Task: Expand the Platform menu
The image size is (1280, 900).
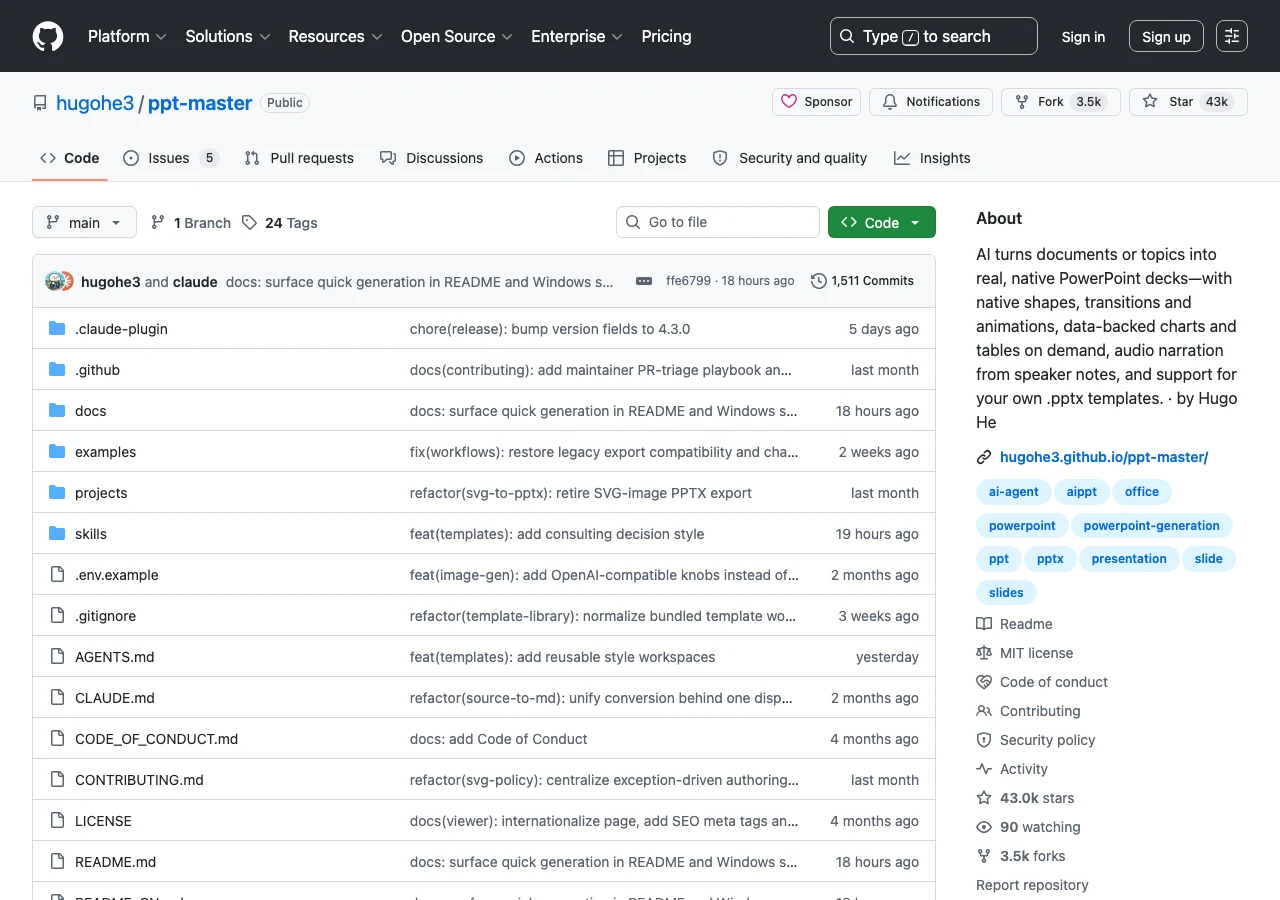Action: pyautogui.click(x=127, y=36)
